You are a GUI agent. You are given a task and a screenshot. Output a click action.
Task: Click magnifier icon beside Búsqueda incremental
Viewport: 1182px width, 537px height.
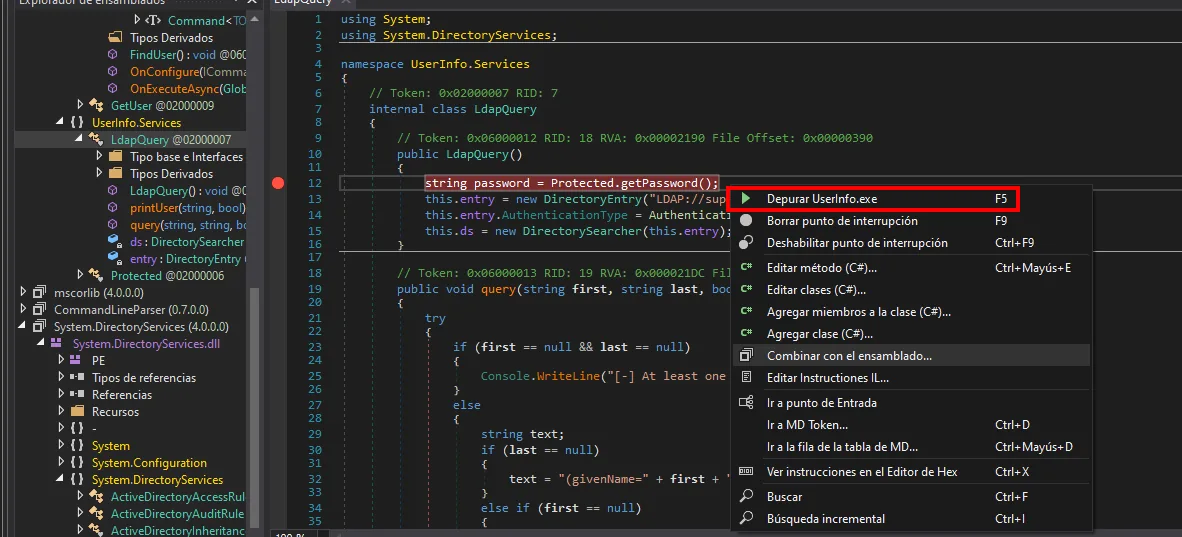[x=746, y=519]
